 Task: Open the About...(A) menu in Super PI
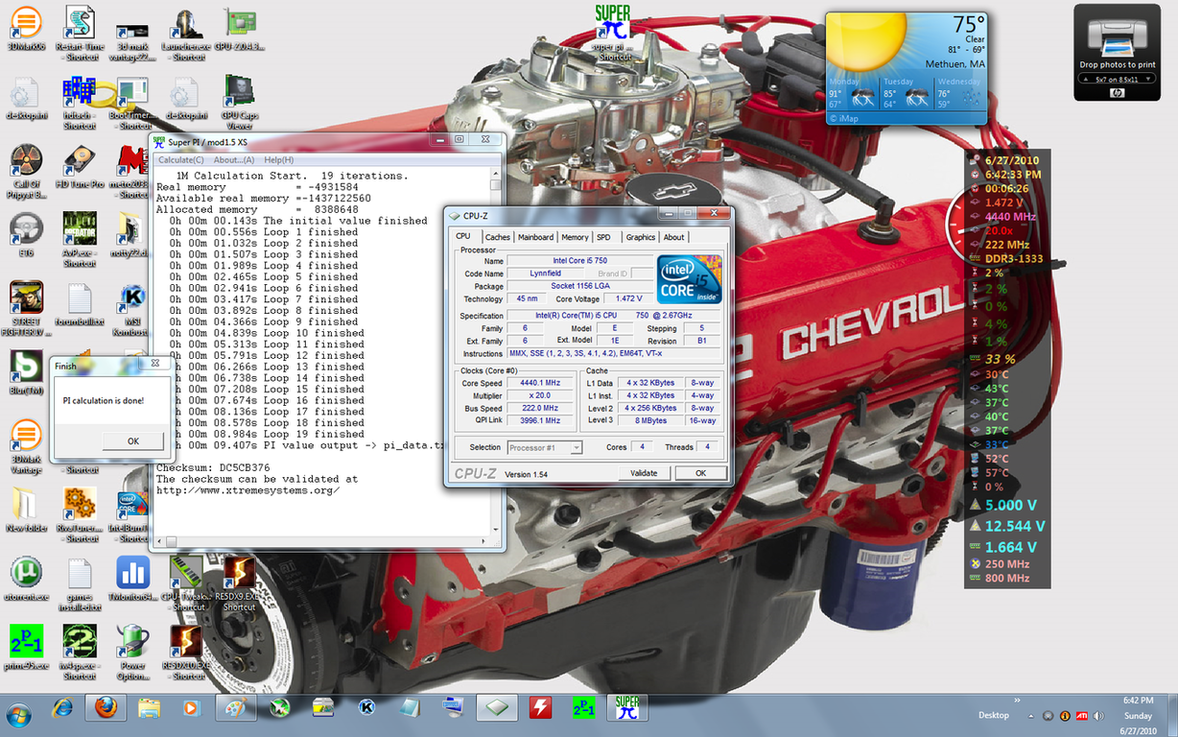coord(234,160)
